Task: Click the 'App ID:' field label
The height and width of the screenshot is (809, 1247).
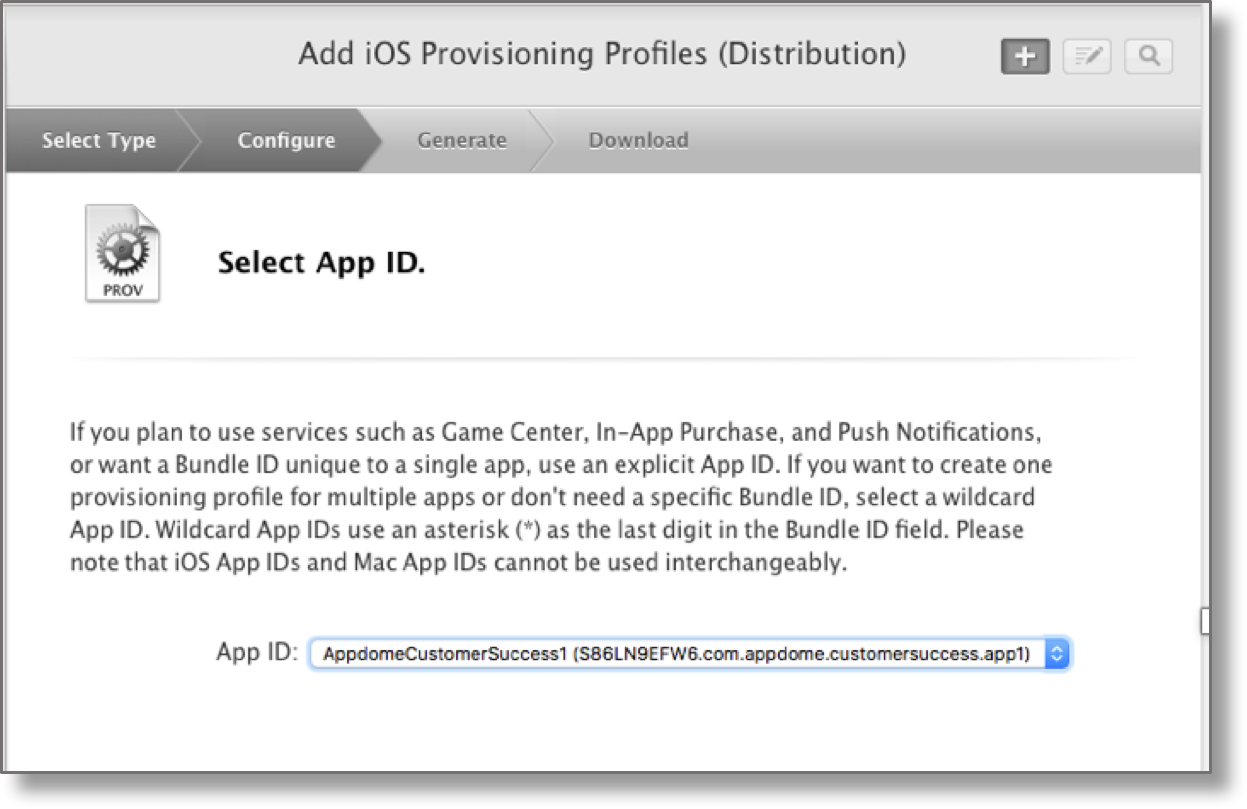Action: tap(257, 653)
